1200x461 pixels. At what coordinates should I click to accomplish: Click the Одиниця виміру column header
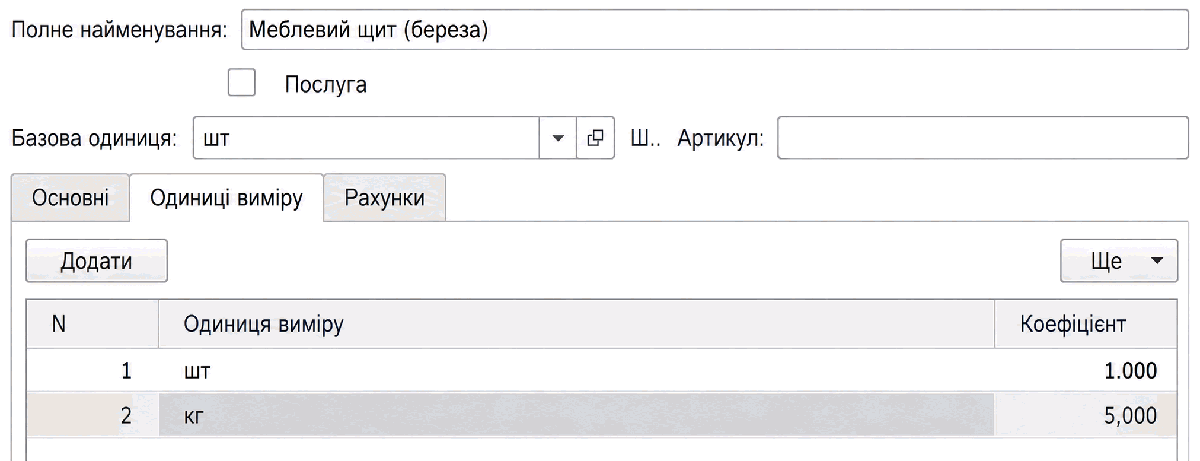(577, 324)
